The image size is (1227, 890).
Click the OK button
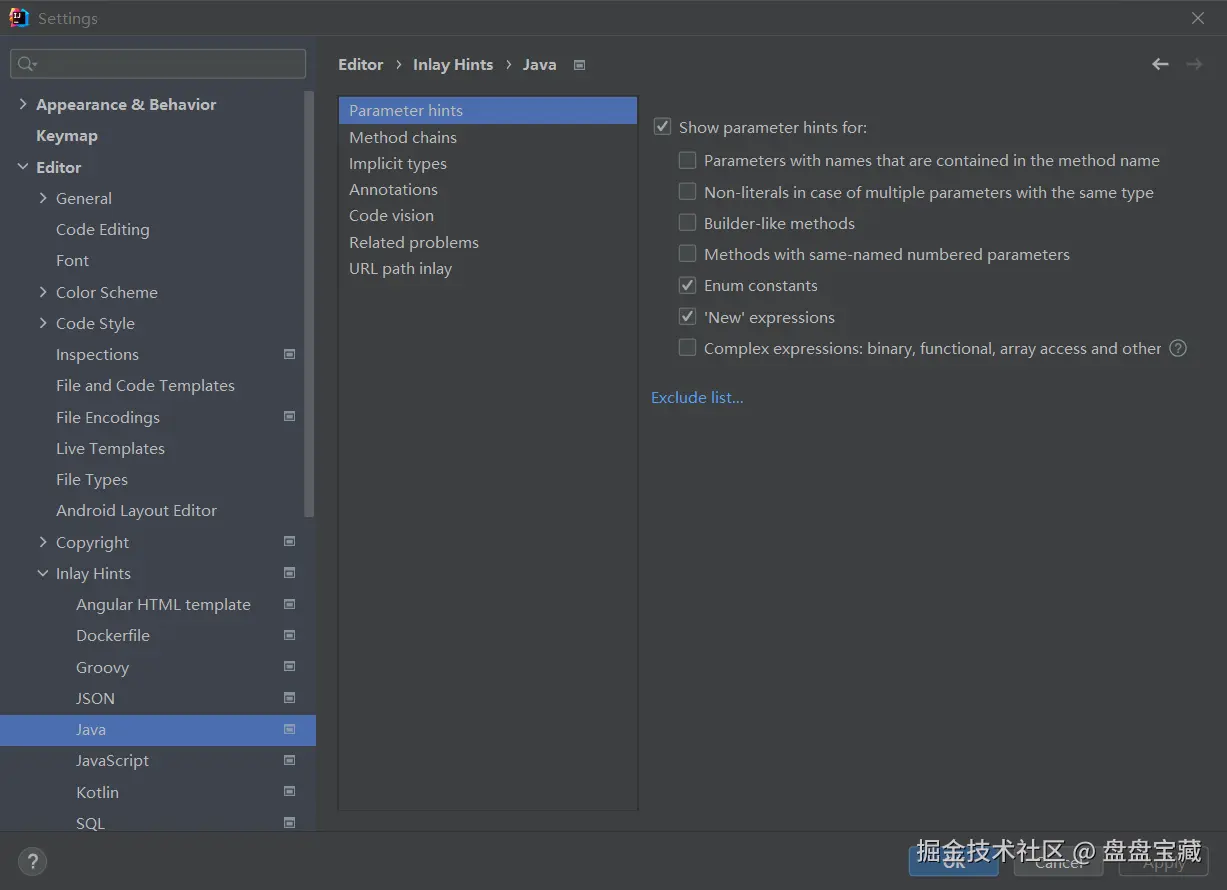pyautogui.click(x=953, y=861)
